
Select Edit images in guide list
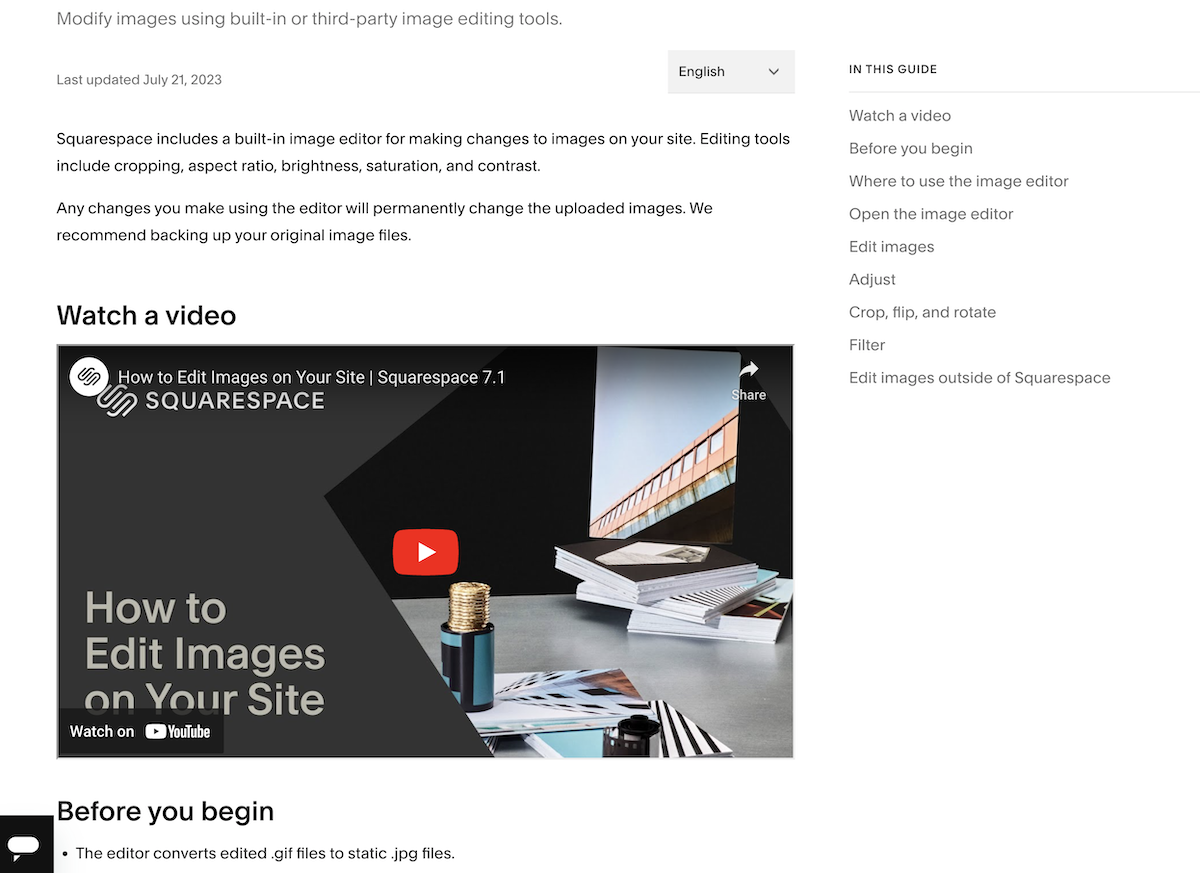coord(892,247)
